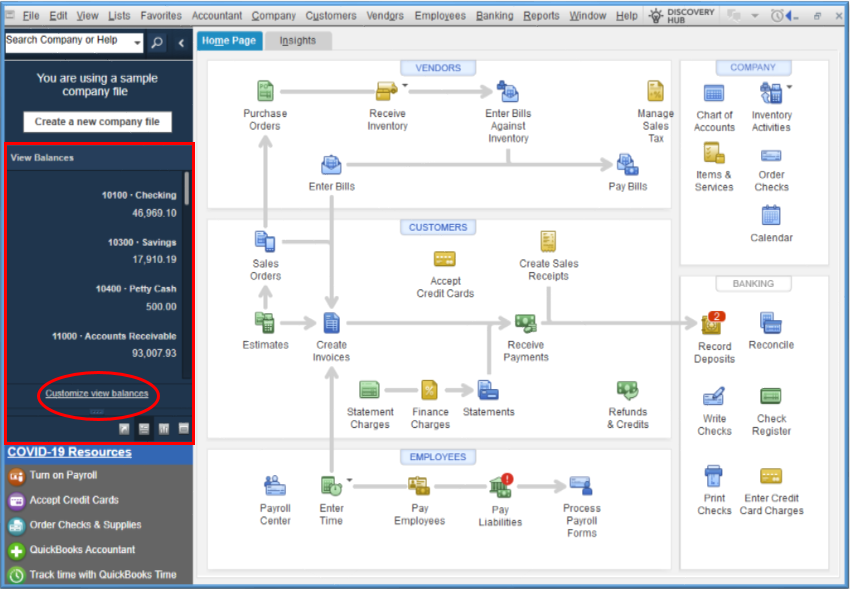Open the Print Checks icon

713,476
